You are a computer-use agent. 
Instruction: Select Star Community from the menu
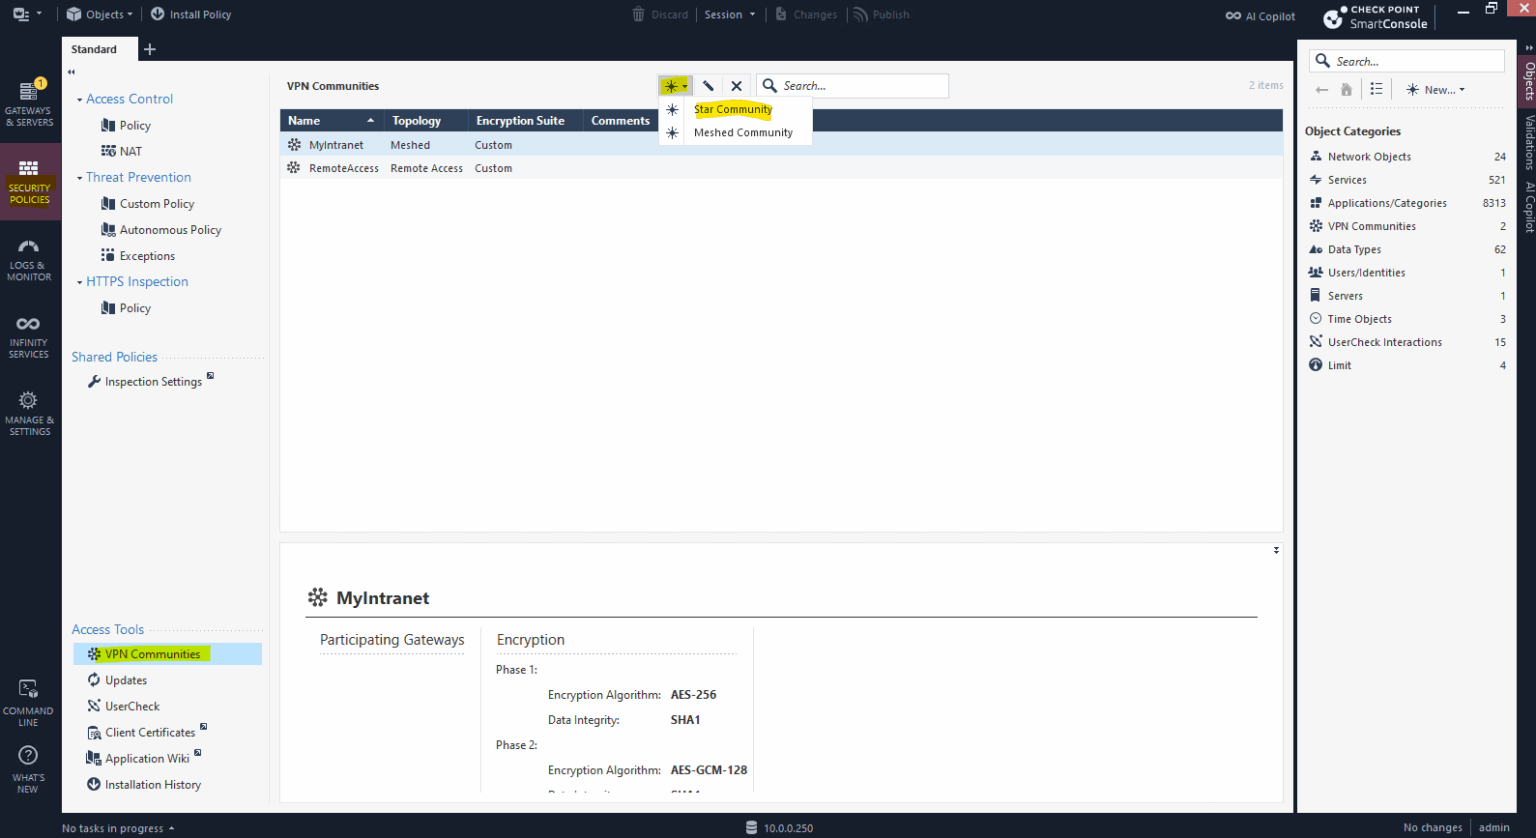(x=733, y=109)
